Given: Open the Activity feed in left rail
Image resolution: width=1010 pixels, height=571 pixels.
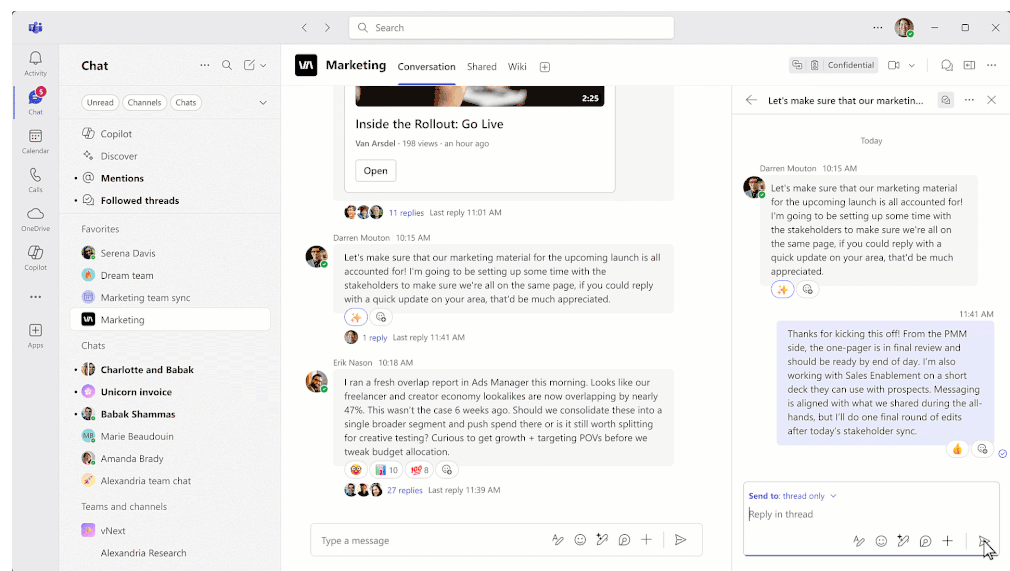Looking at the screenshot, I should 35,63.
